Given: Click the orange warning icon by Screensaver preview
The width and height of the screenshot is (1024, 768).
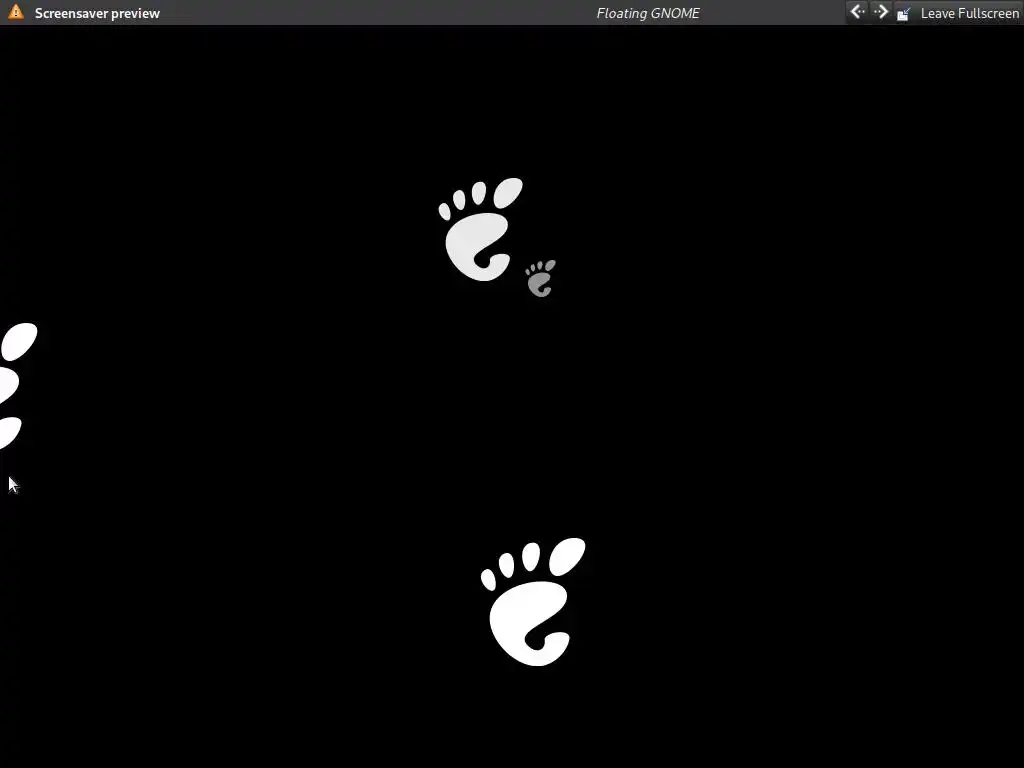Looking at the screenshot, I should [16, 12].
